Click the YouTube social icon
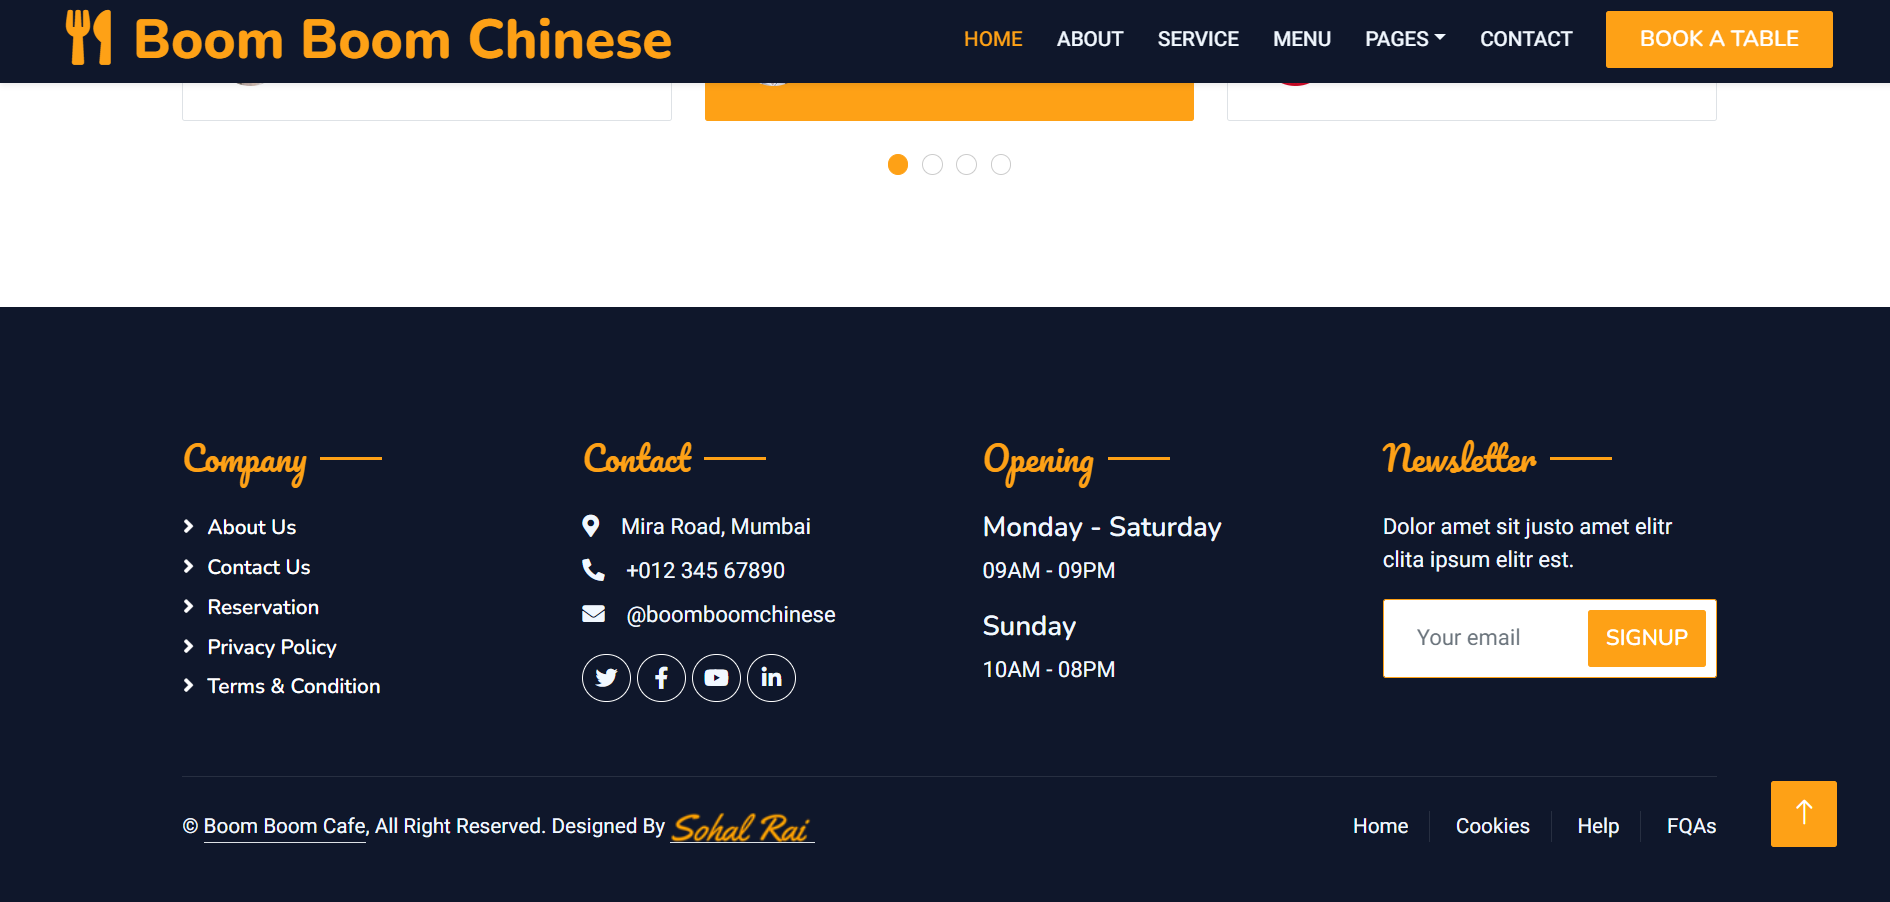The image size is (1890, 902). (716, 678)
